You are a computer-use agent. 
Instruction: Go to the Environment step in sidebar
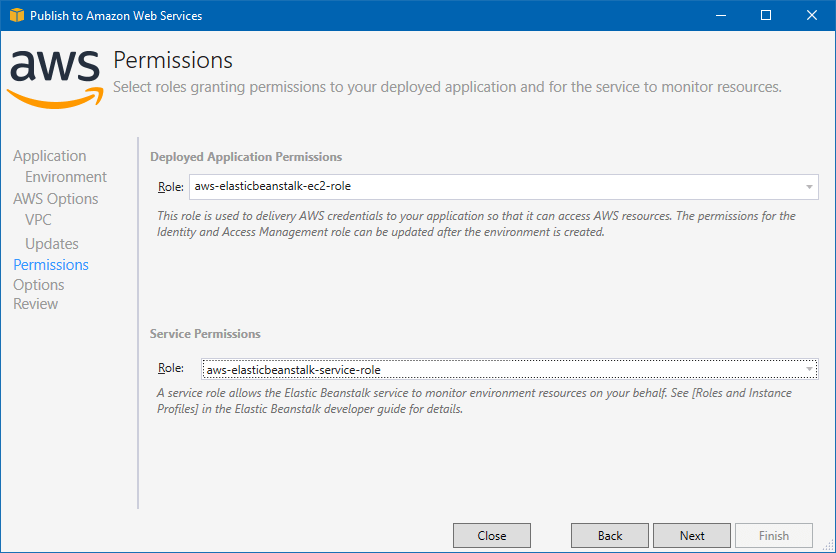(x=66, y=177)
